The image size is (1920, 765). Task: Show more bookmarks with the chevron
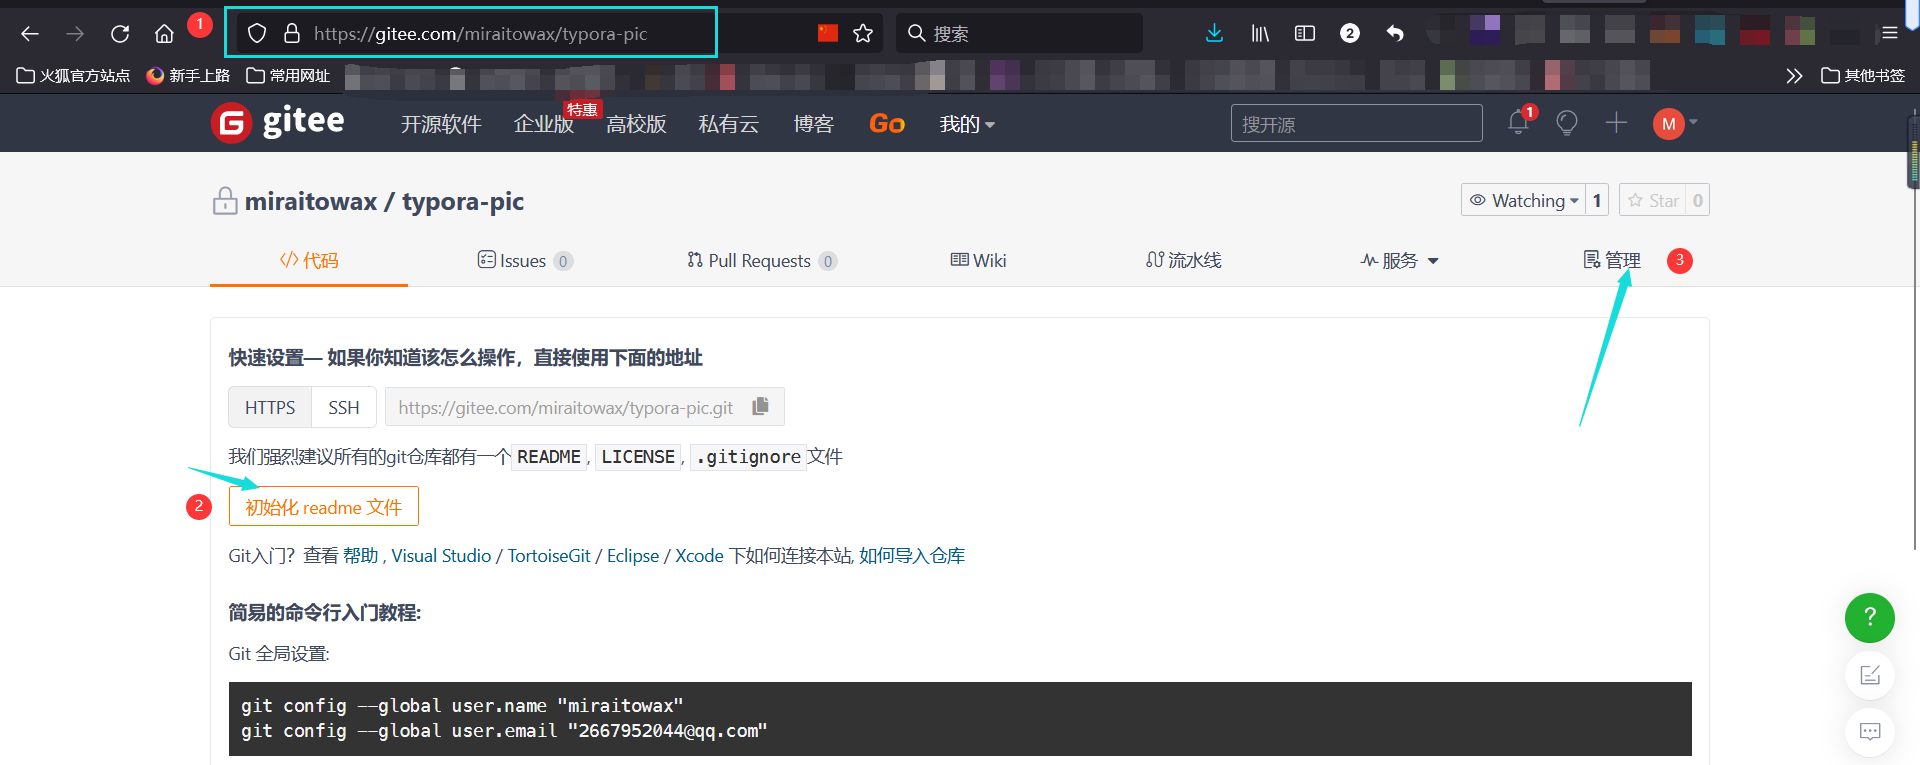pos(1794,76)
